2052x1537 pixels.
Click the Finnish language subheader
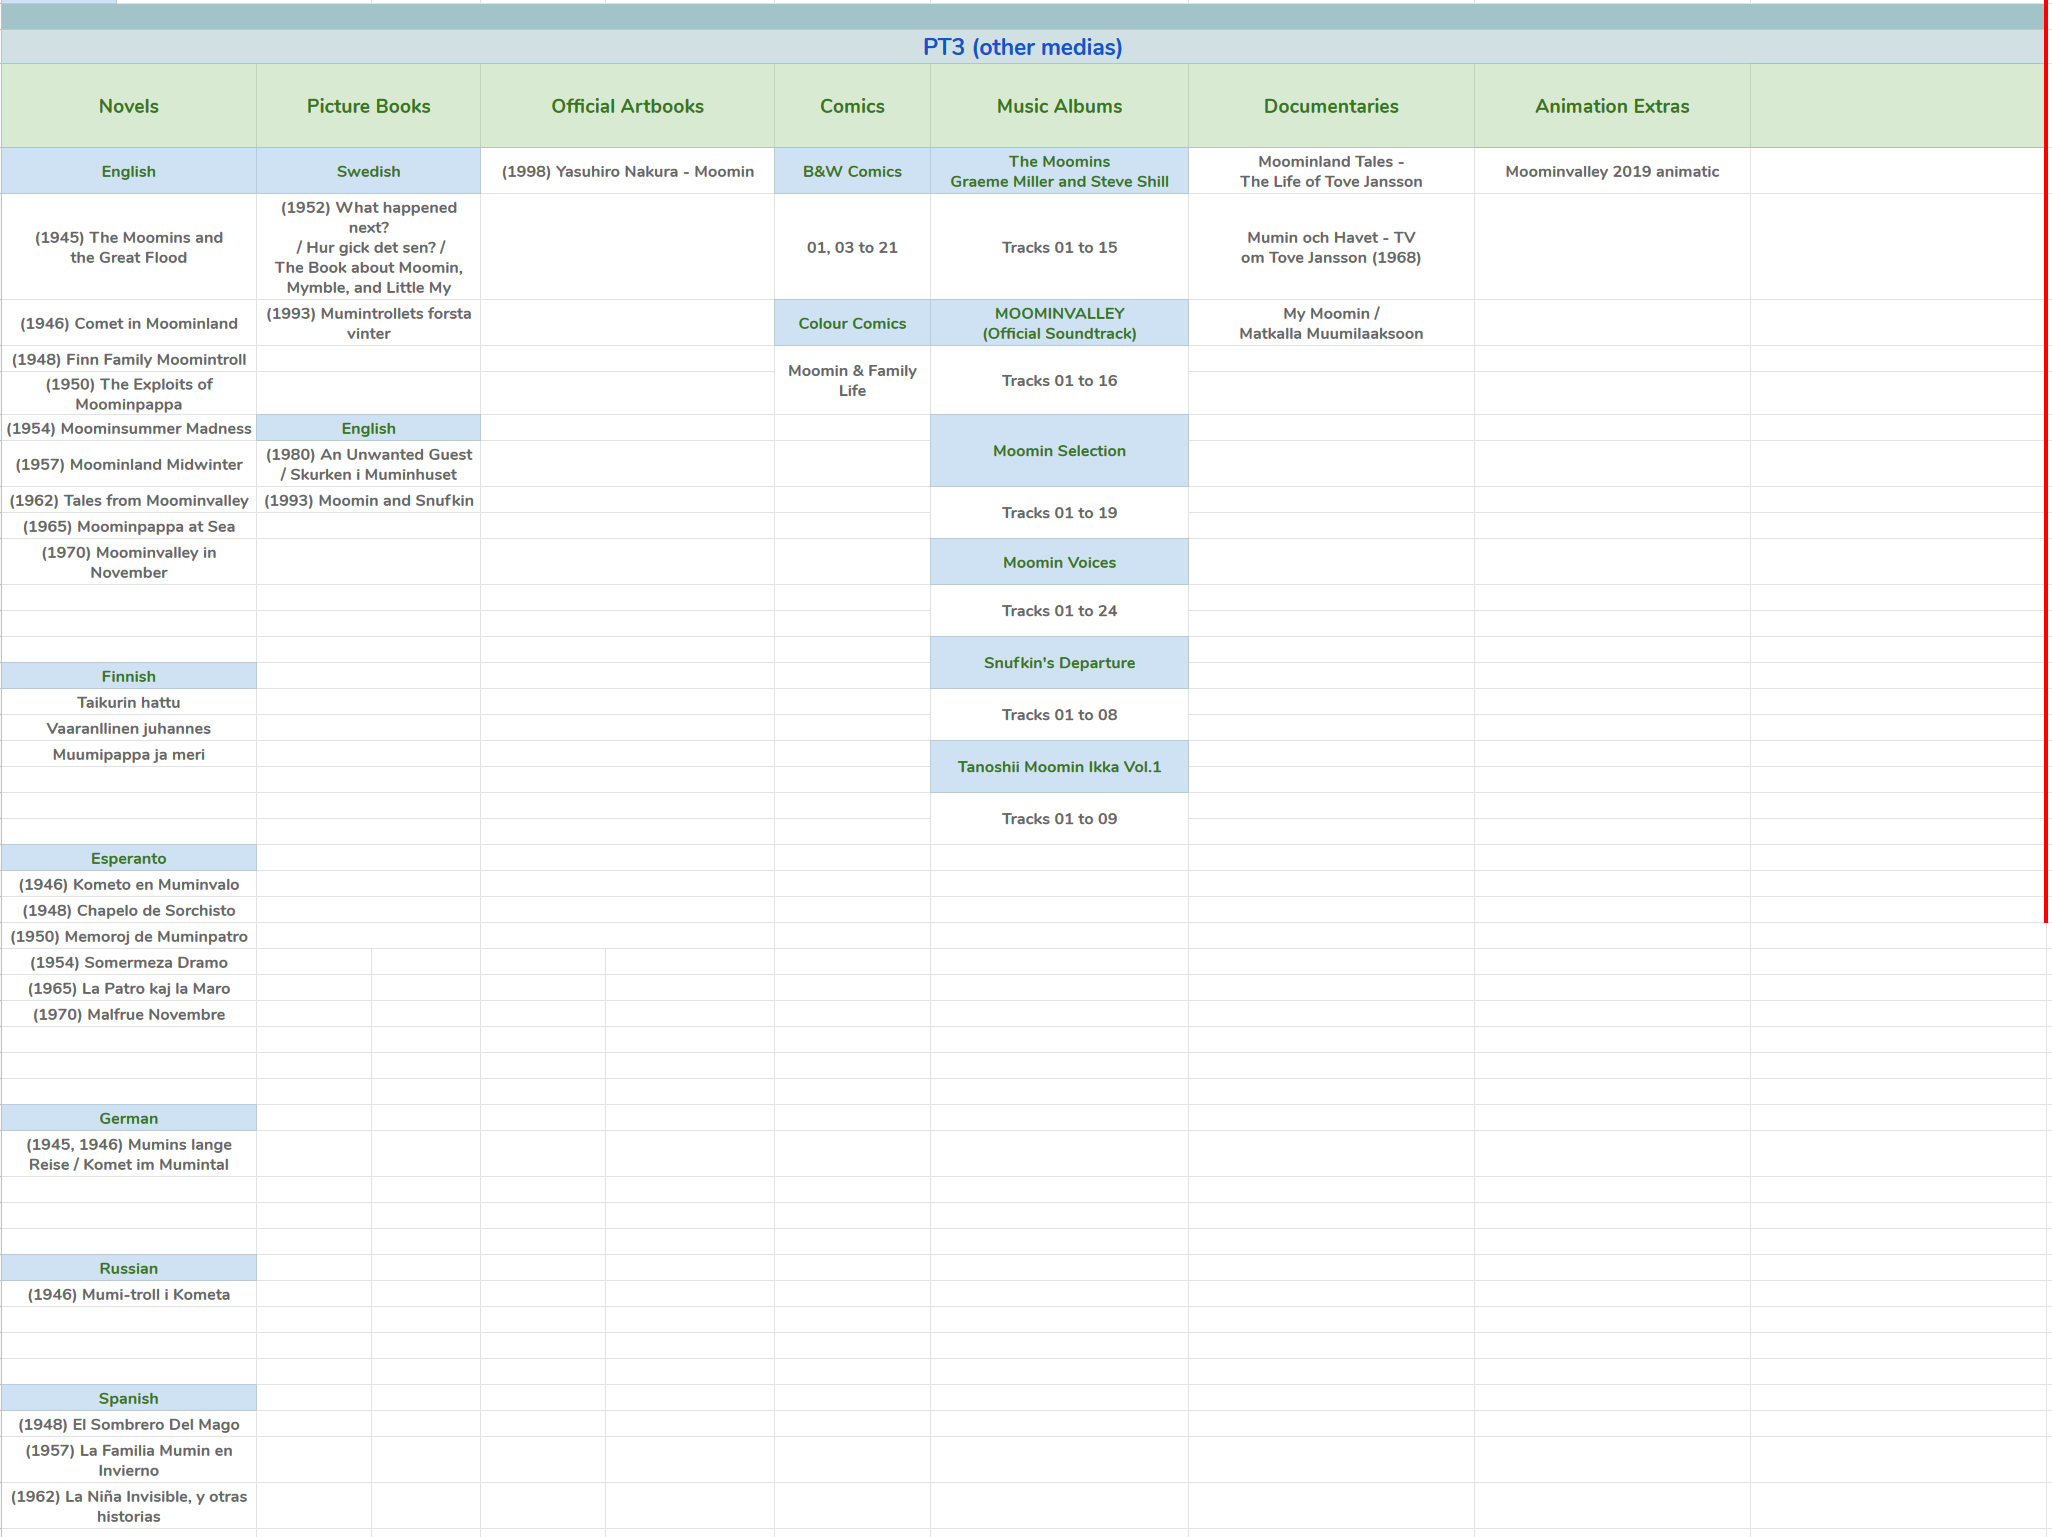point(128,676)
